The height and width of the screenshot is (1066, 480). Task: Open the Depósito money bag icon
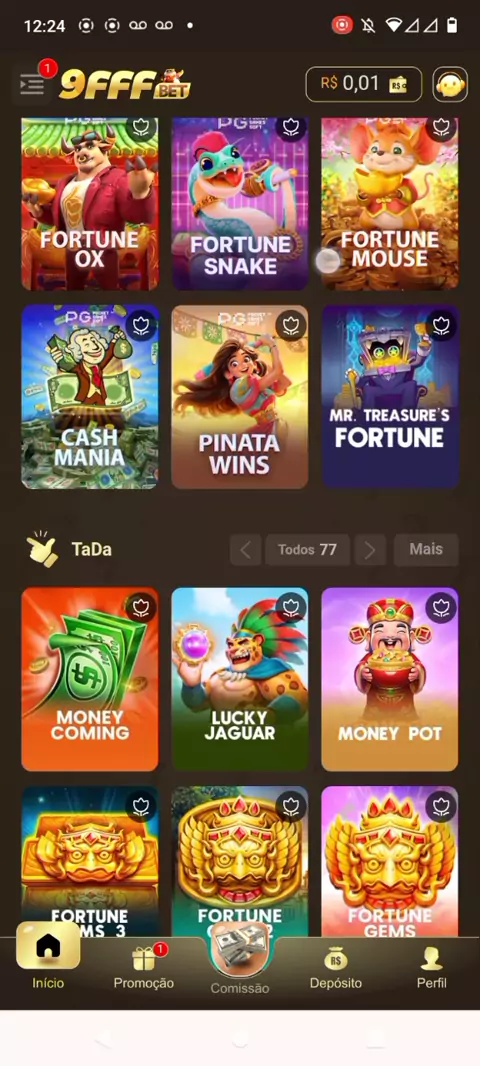pos(336,959)
